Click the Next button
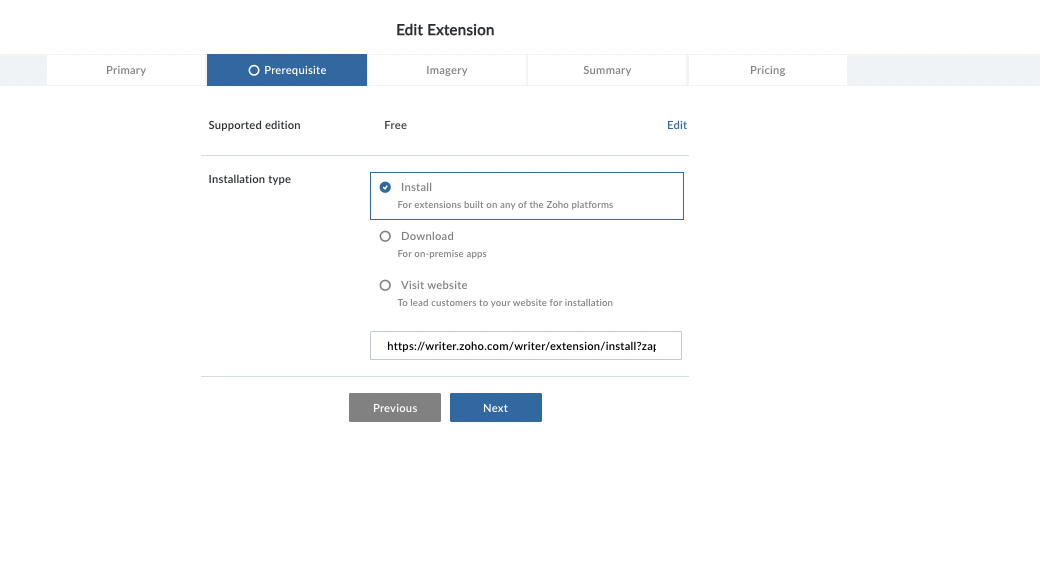Screen dimensions: 1040x579 tap(495, 408)
